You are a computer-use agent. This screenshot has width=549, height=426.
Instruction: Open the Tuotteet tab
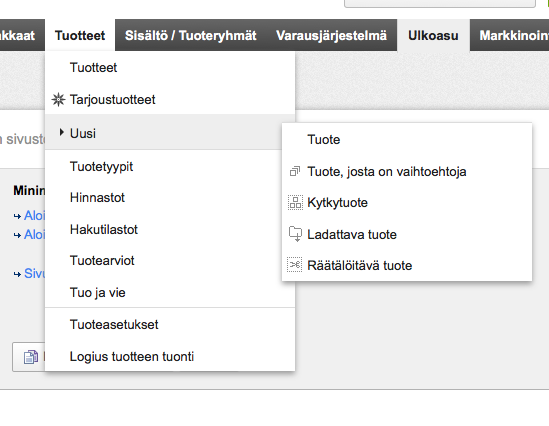(x=80, y=35)
